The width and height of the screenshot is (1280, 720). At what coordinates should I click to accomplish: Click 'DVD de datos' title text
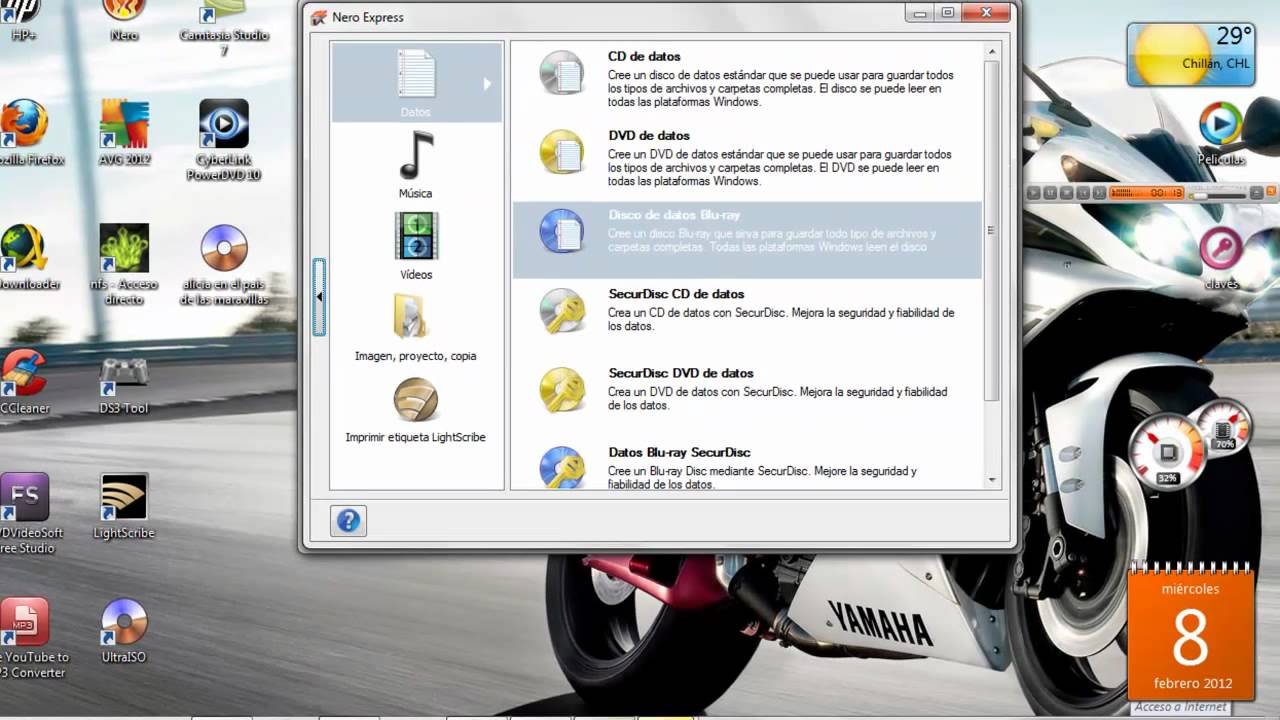tap(649, 135)
